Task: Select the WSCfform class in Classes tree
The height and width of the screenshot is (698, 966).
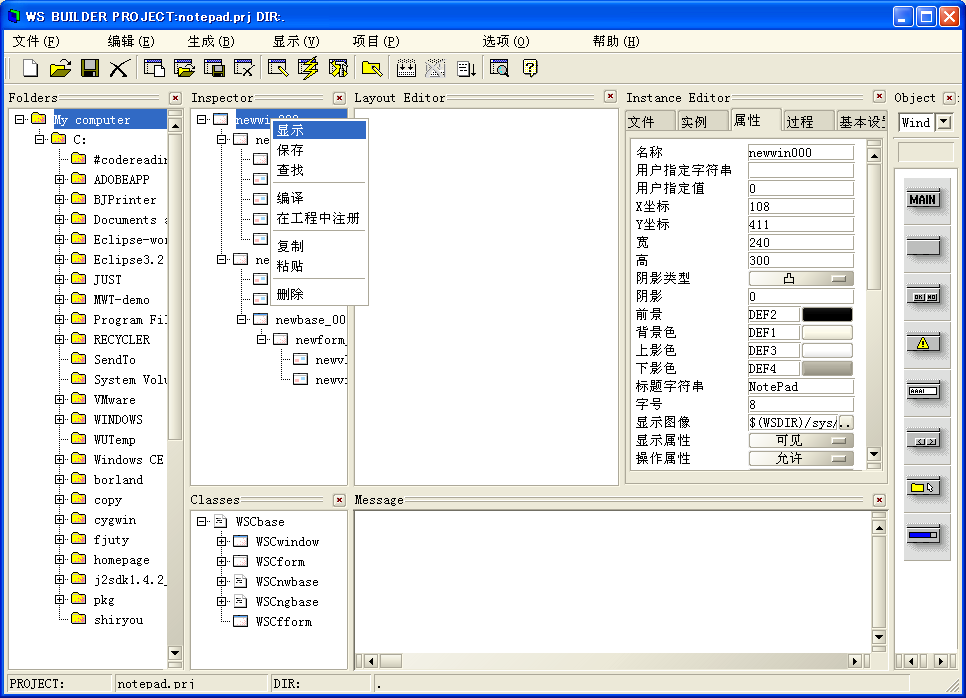Action: tap(284, 622)
